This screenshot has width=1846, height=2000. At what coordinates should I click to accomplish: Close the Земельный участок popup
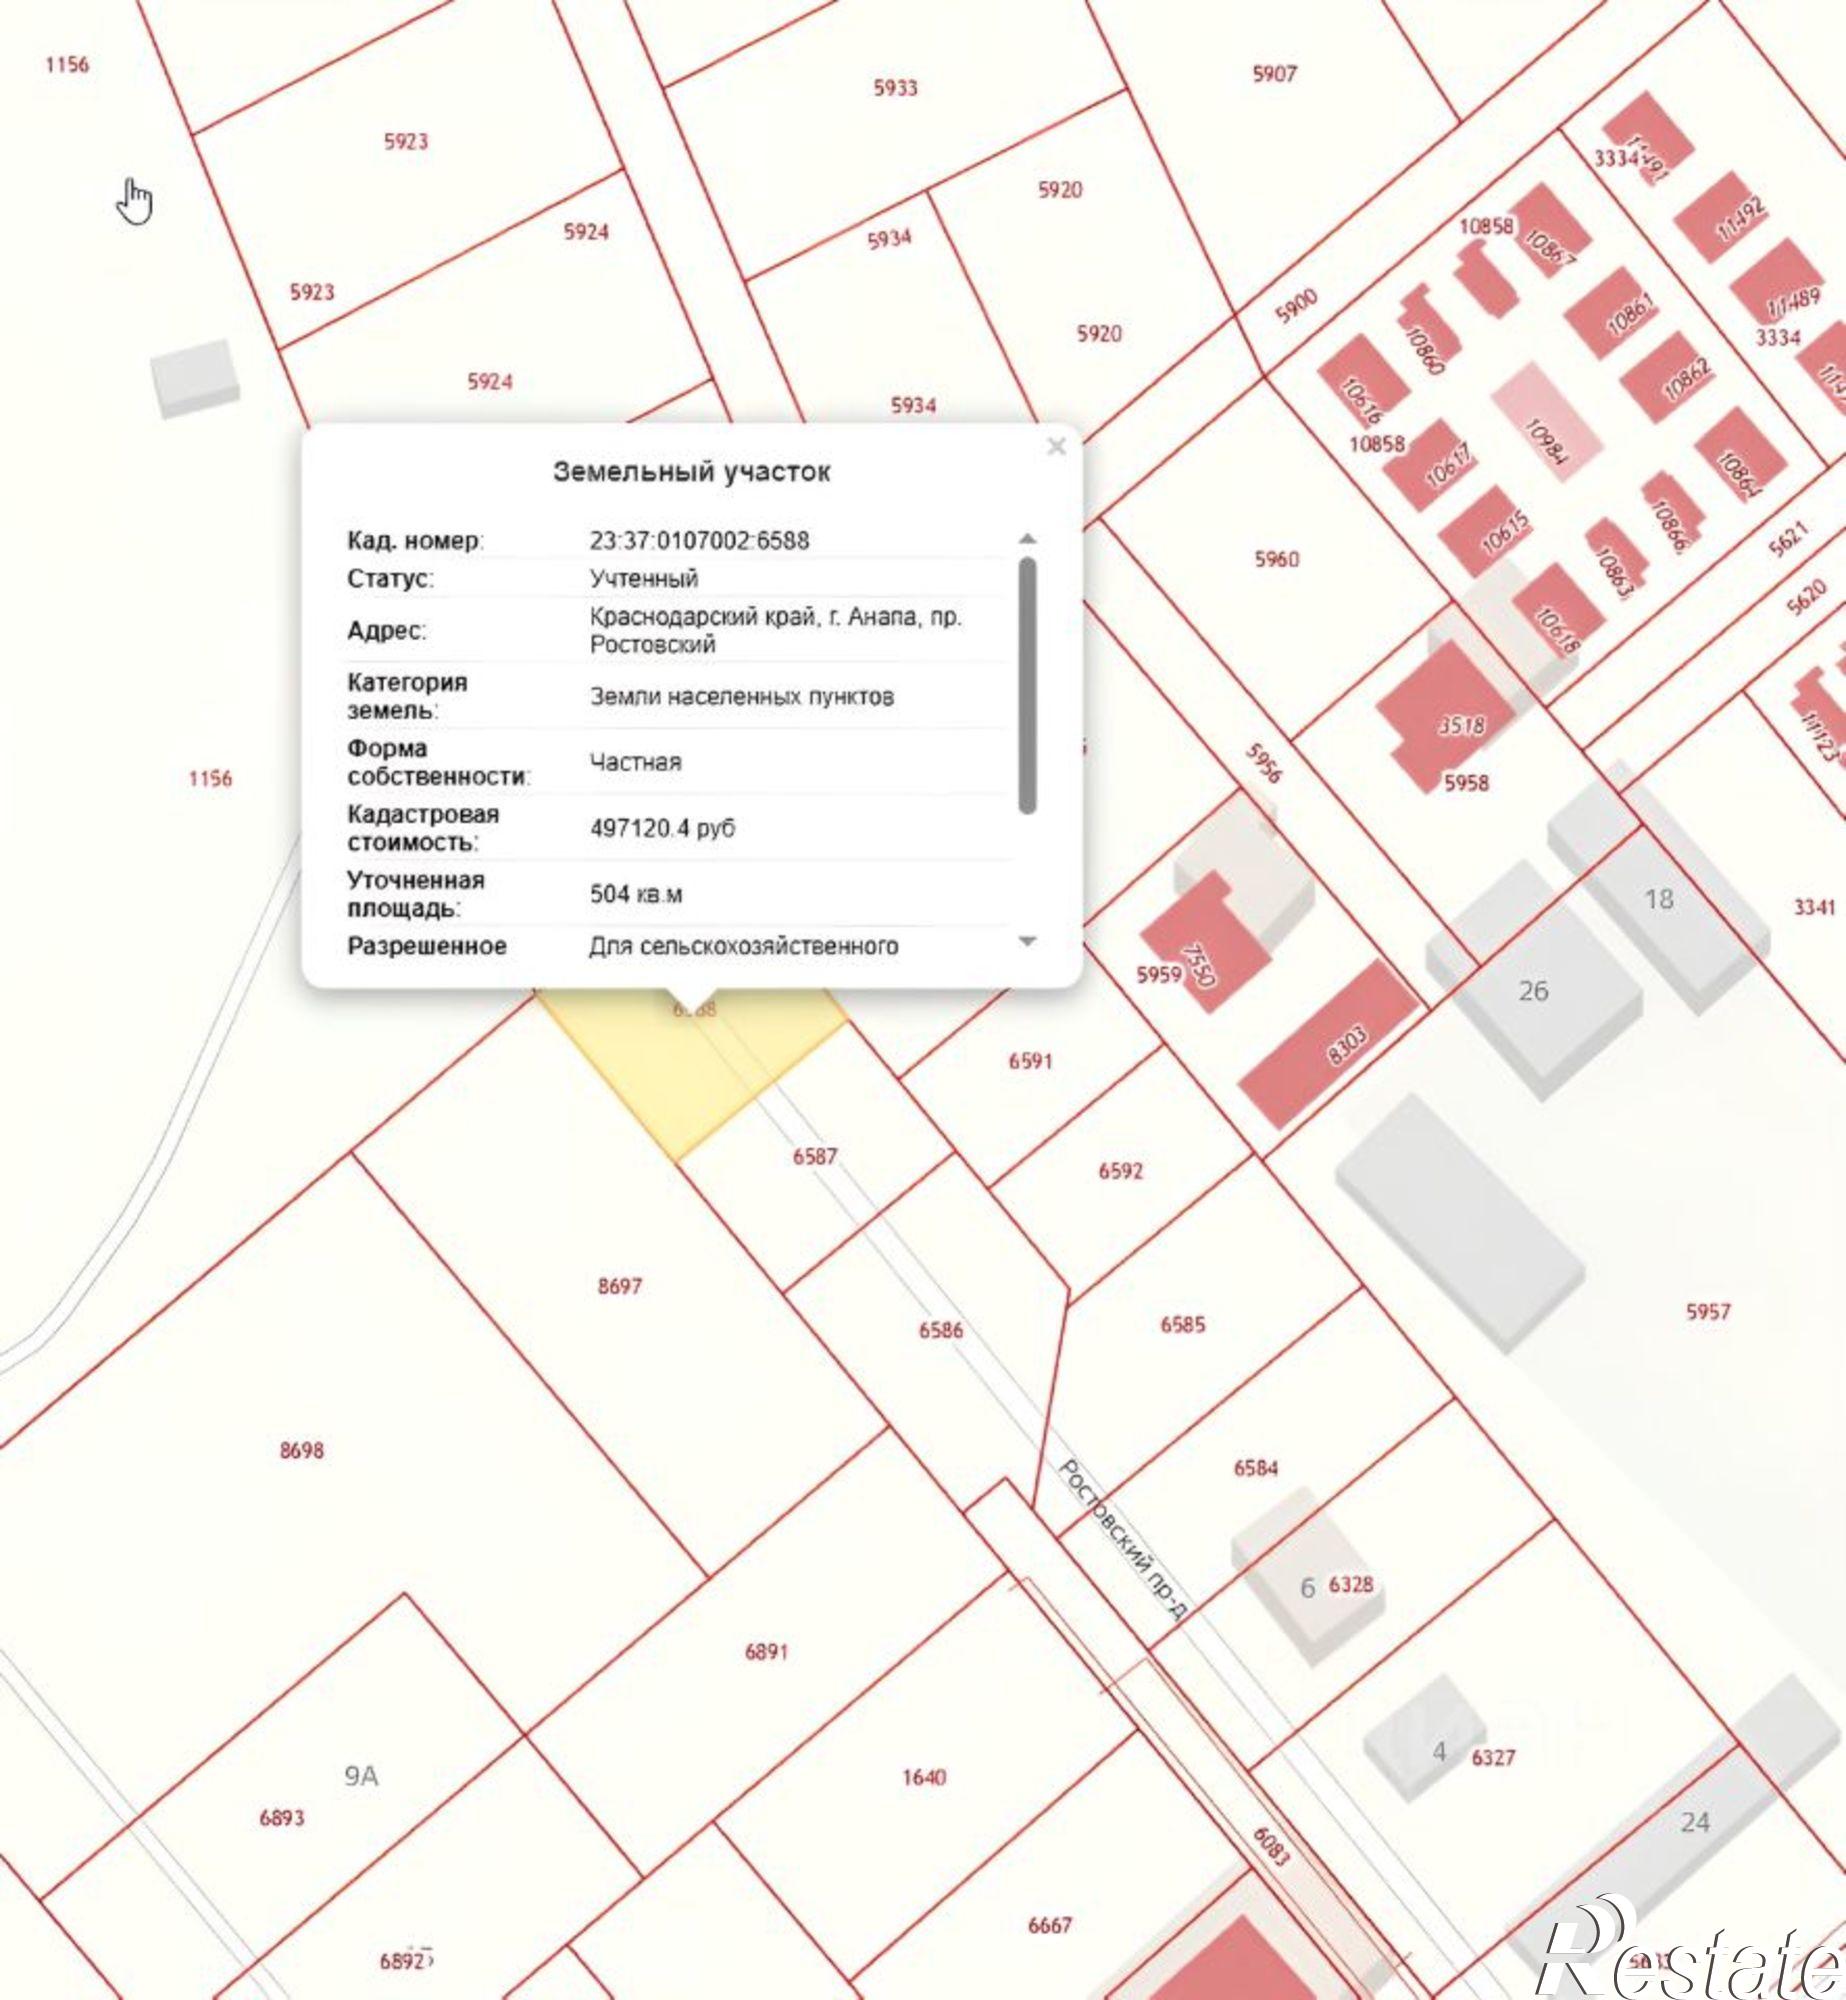pos(1056,446)
